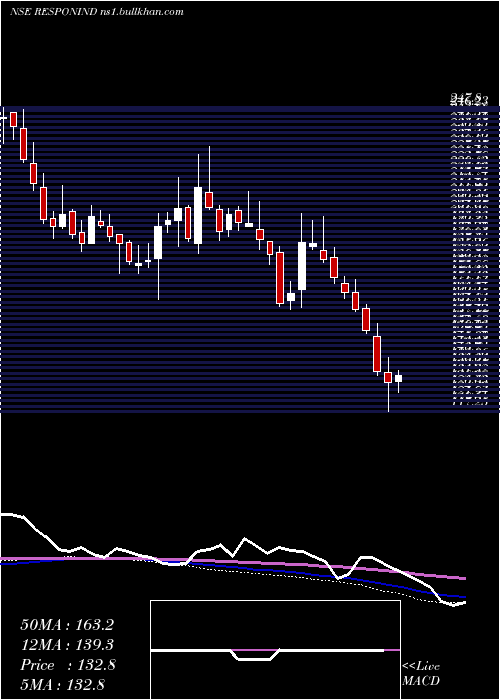
Task: Select the 50MA : 163.2 value
Action: [x=67, y=625]
